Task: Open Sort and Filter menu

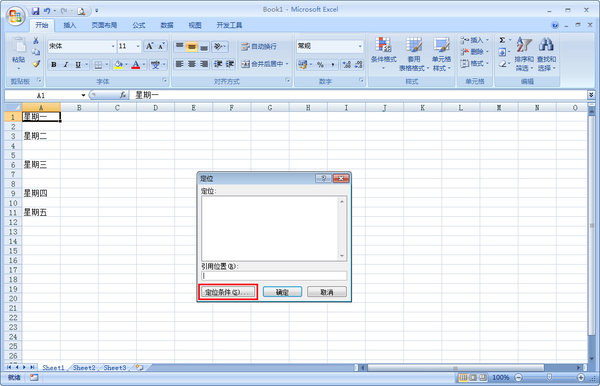Action: (x=524, y=54)
